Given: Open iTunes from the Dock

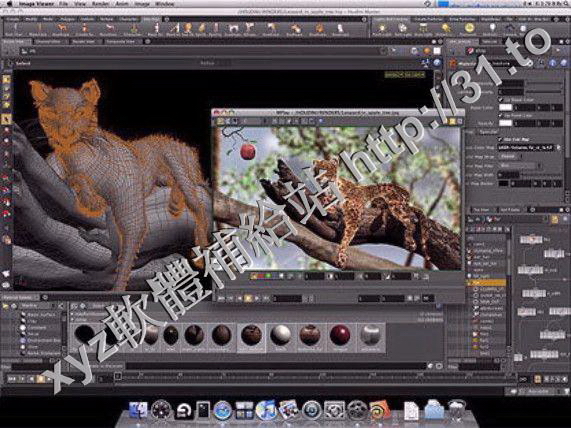Looking at the screenshot, I should pyautogui.click(x=266, y=410).
